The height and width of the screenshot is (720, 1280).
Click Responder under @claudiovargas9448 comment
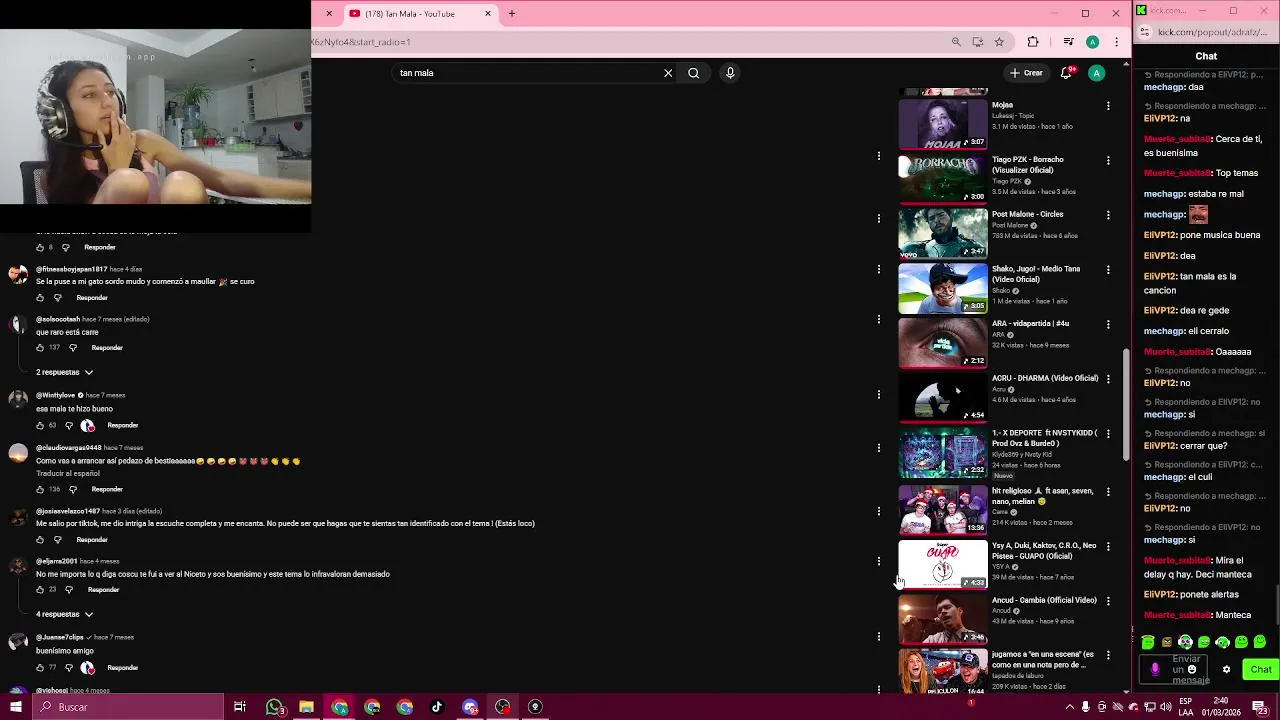pyautogui.click(x=107, y=489)
